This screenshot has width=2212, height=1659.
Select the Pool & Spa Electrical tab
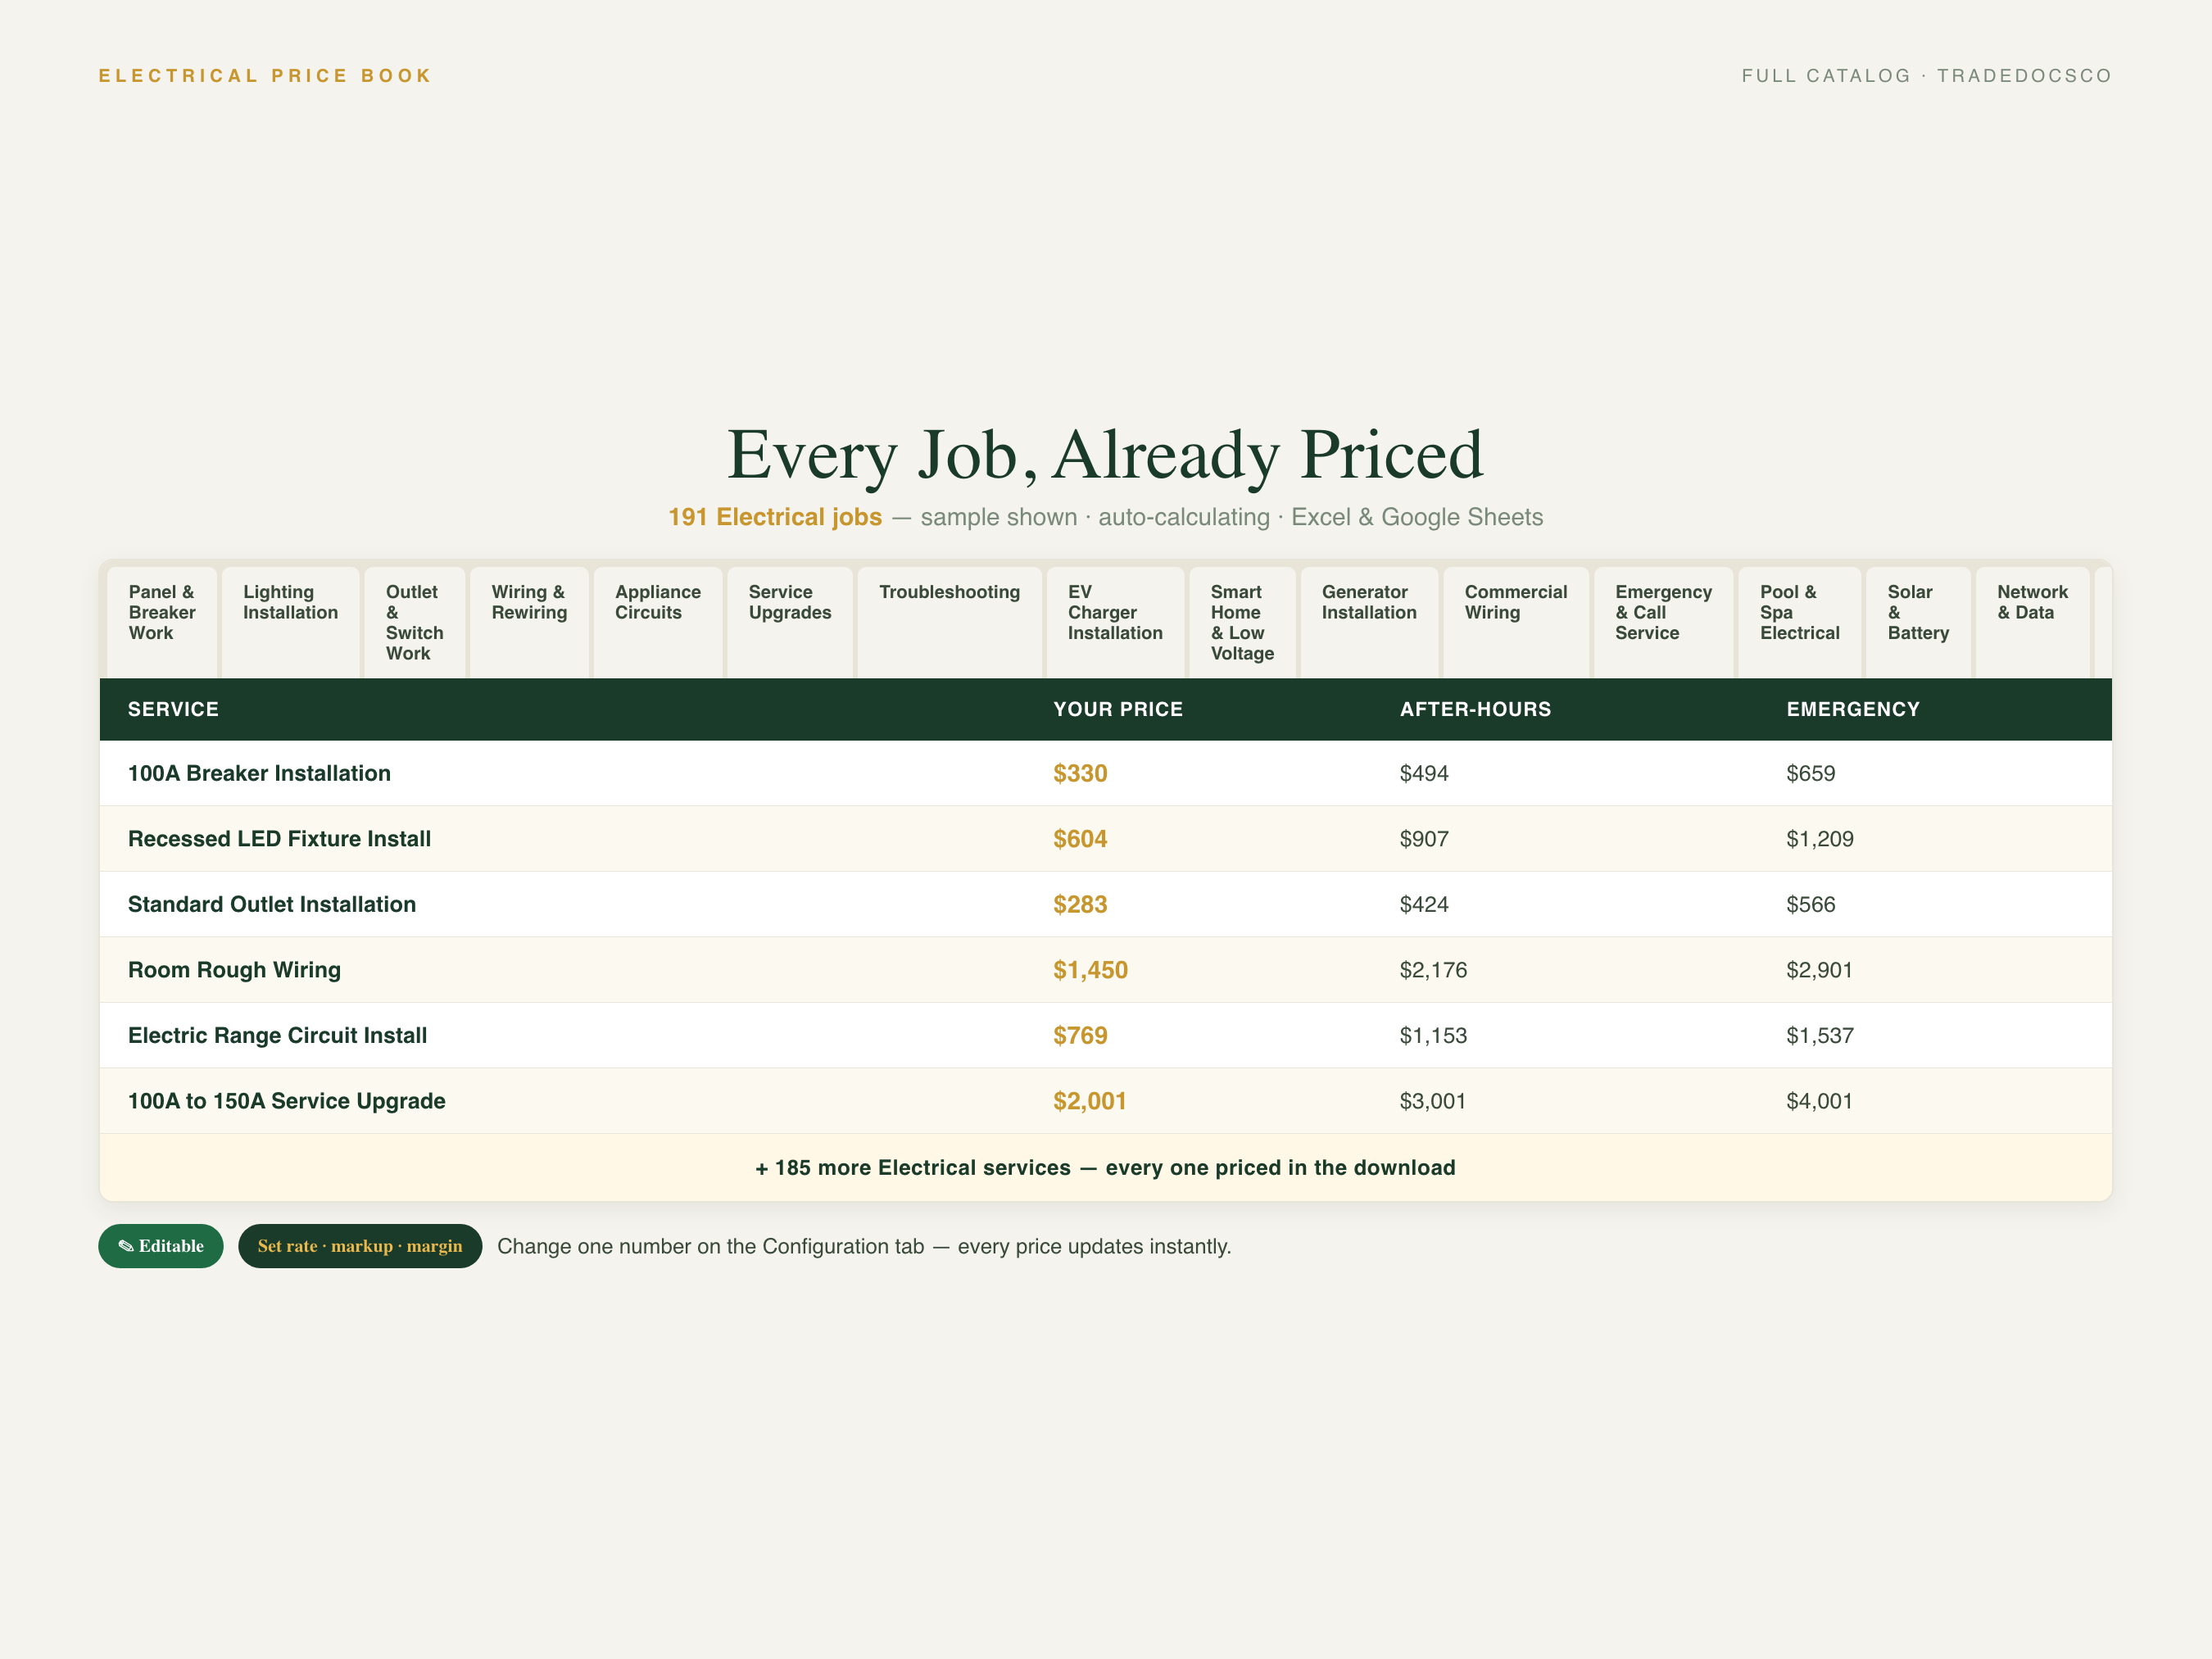pyautogui.click(x=1800, y=622)
